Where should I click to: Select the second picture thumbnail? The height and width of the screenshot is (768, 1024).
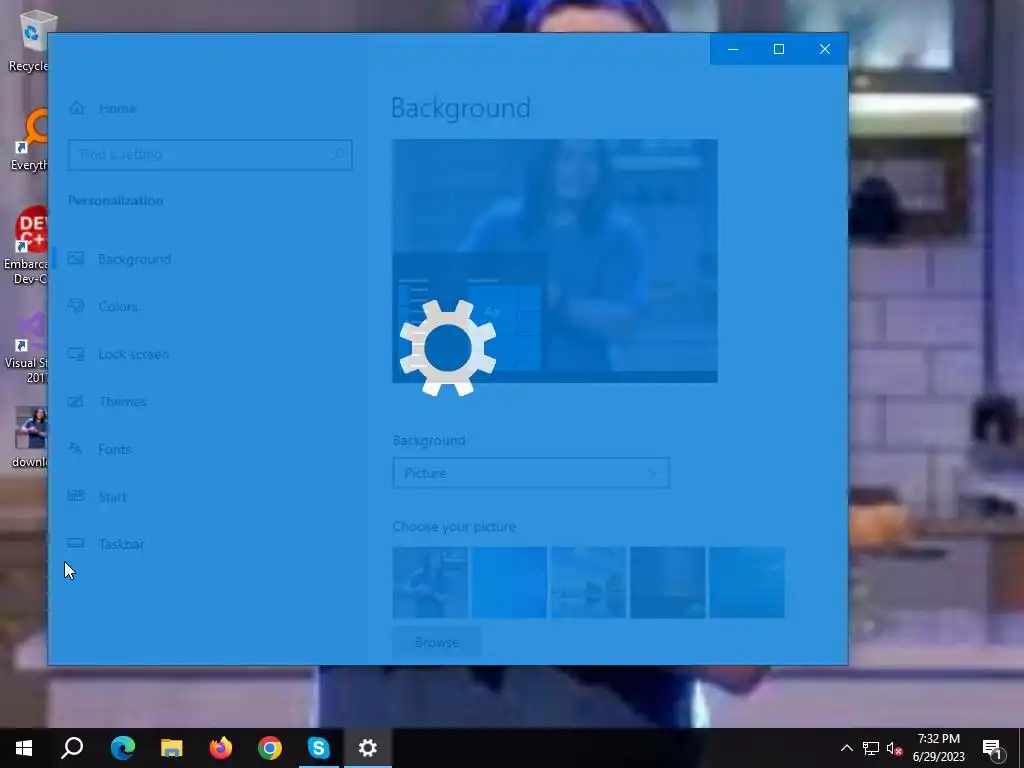pos(509,583)
